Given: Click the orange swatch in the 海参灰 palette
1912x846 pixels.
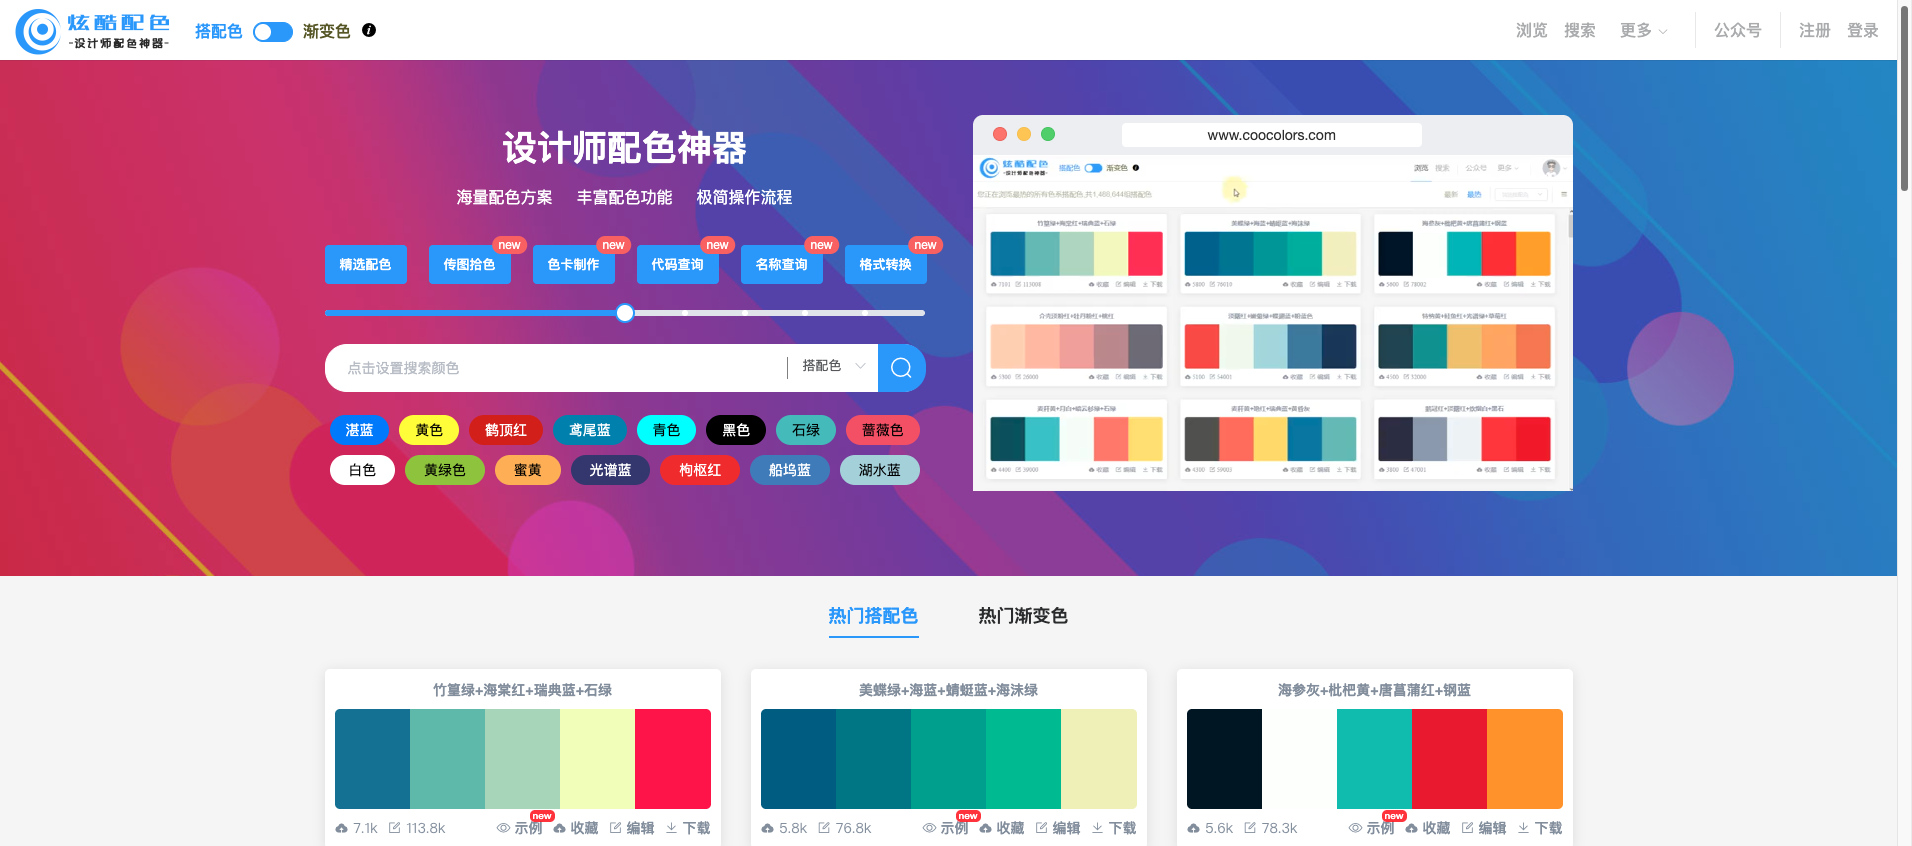Looking at the screenshot, I should [x=1525, y=759].
